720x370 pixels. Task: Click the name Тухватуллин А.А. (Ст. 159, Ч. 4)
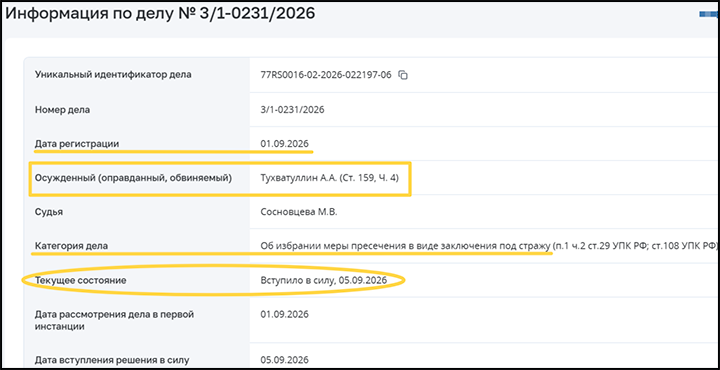[x=330, y=178]
